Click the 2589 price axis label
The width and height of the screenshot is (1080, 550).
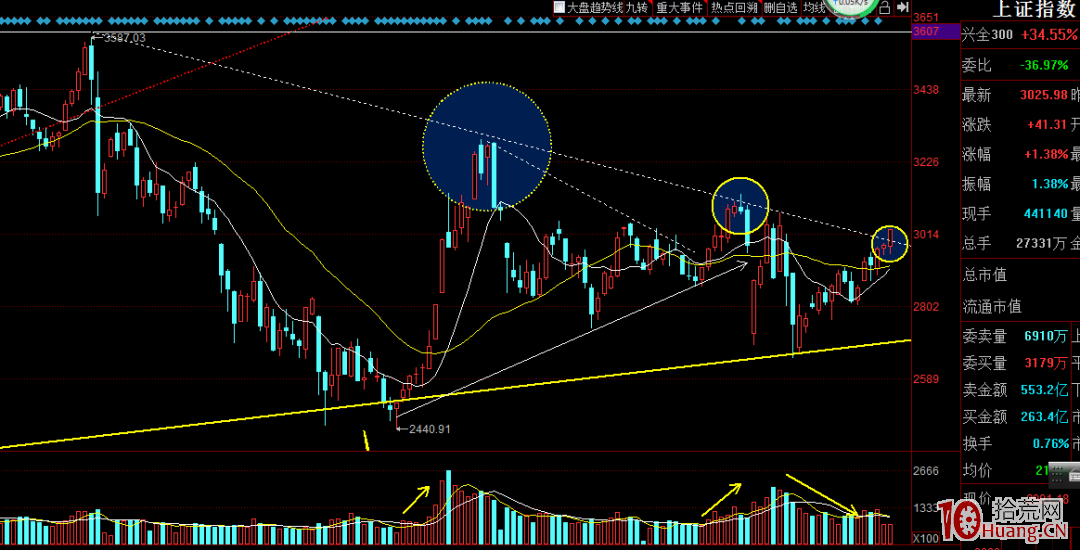pos(926,379)
